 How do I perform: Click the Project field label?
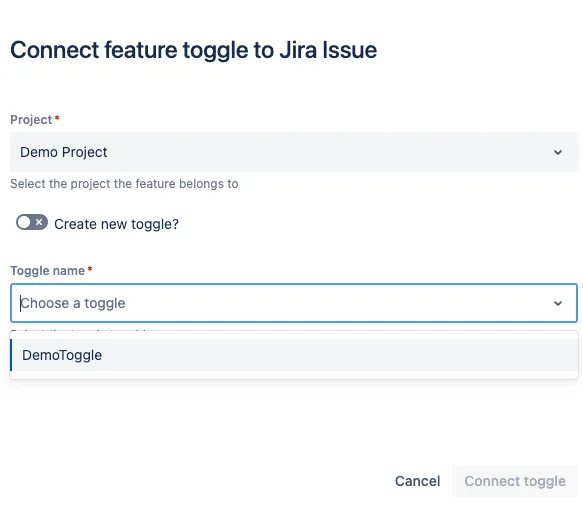31,120
